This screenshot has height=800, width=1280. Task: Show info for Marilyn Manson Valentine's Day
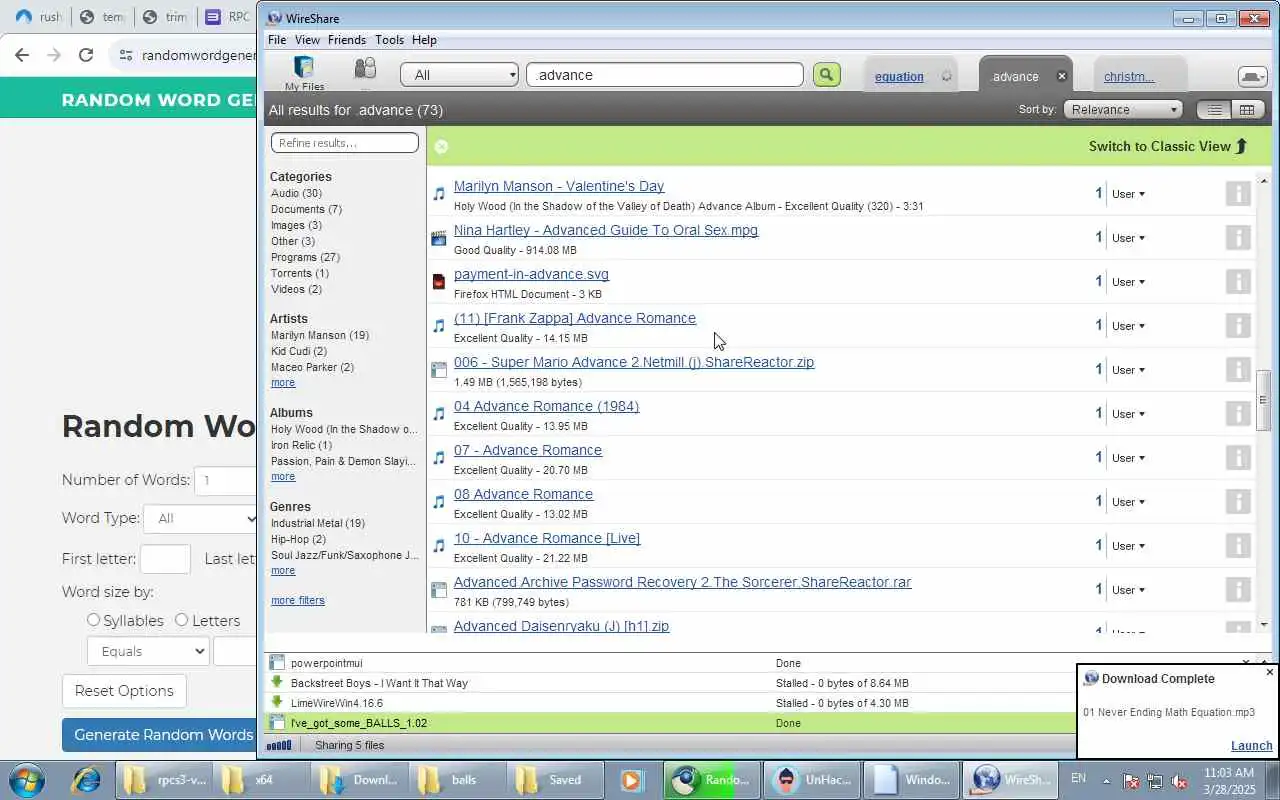1238,194
